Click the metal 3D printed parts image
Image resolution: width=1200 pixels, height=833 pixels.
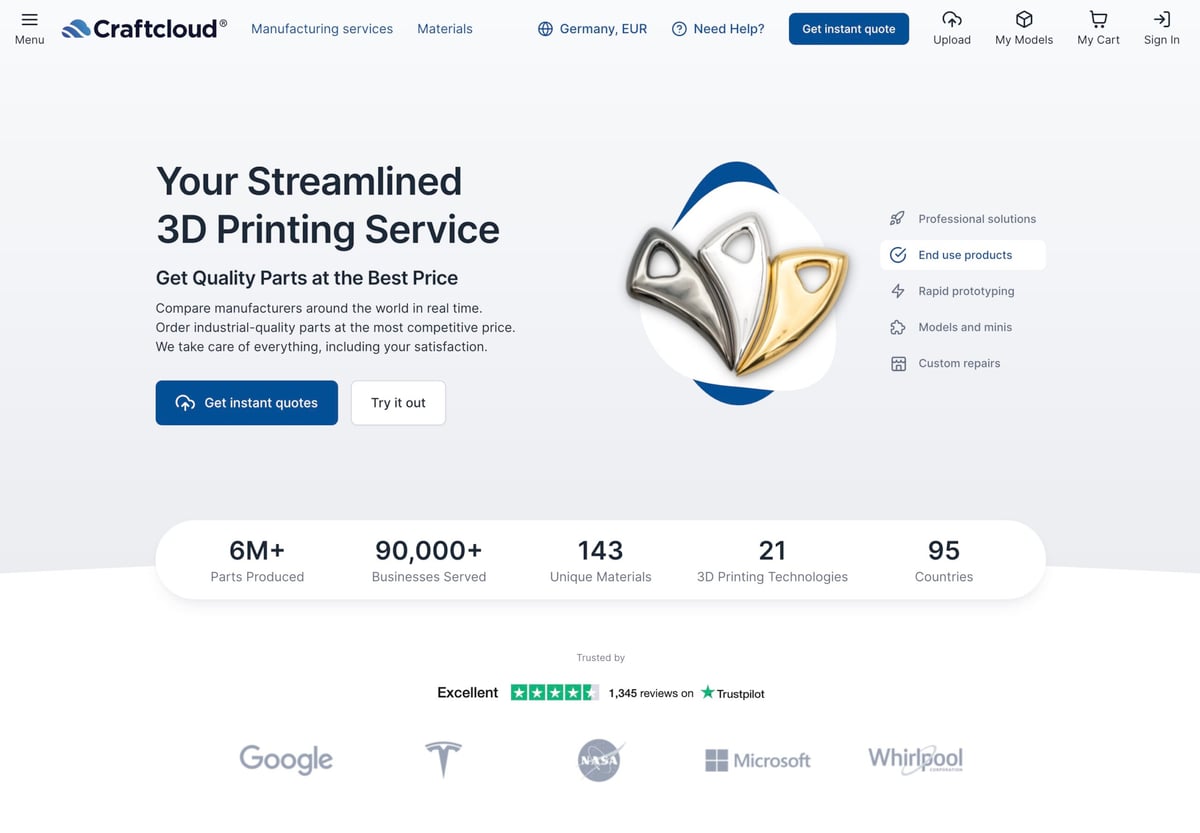(x=738, y=284)
